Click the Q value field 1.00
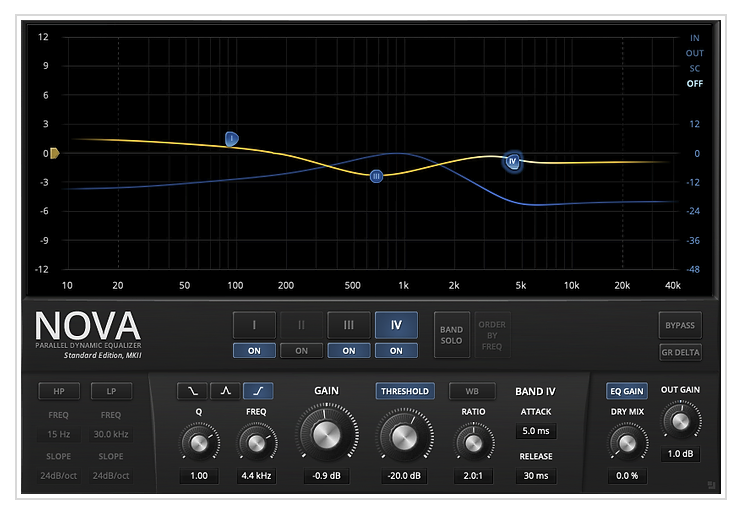 (x=199, y=476)
